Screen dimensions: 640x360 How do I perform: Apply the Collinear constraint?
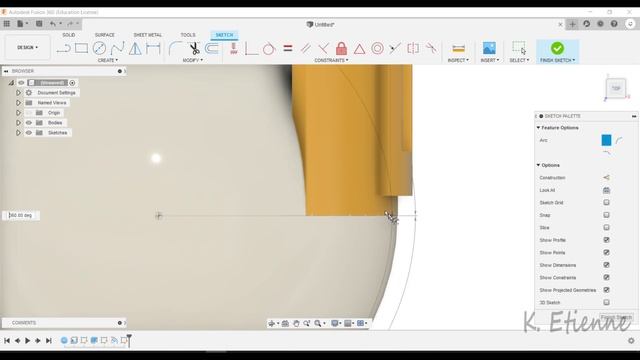click(x=395, y=49)
